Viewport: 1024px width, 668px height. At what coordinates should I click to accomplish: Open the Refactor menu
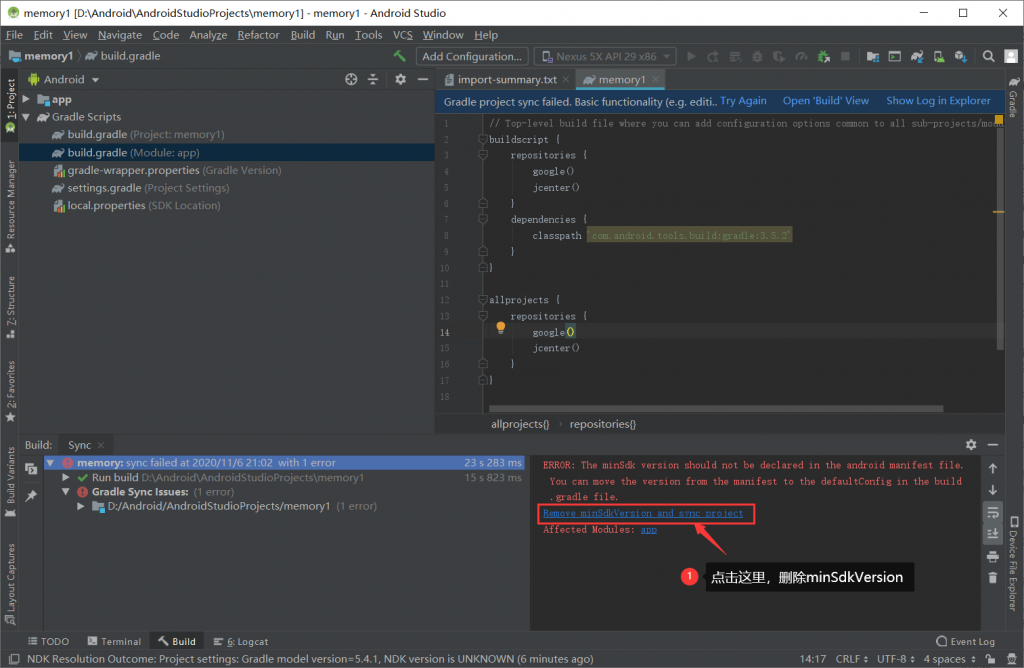tap(258, 35)
